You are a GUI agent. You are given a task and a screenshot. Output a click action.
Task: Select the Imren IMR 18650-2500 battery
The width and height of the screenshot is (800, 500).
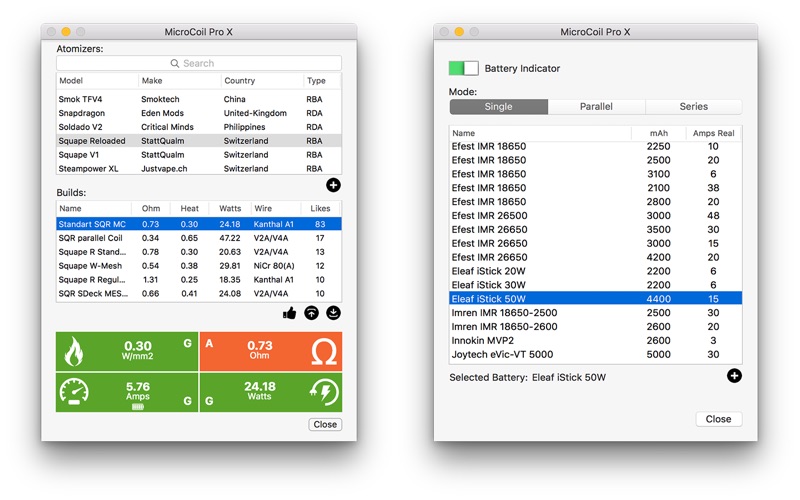[595, 313]
